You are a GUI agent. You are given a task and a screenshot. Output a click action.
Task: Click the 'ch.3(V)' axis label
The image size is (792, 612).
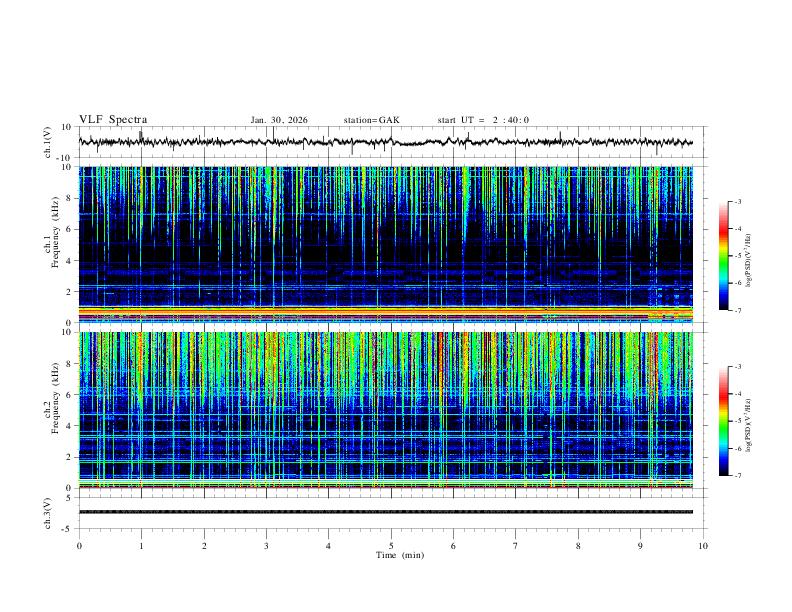point(48,514)
